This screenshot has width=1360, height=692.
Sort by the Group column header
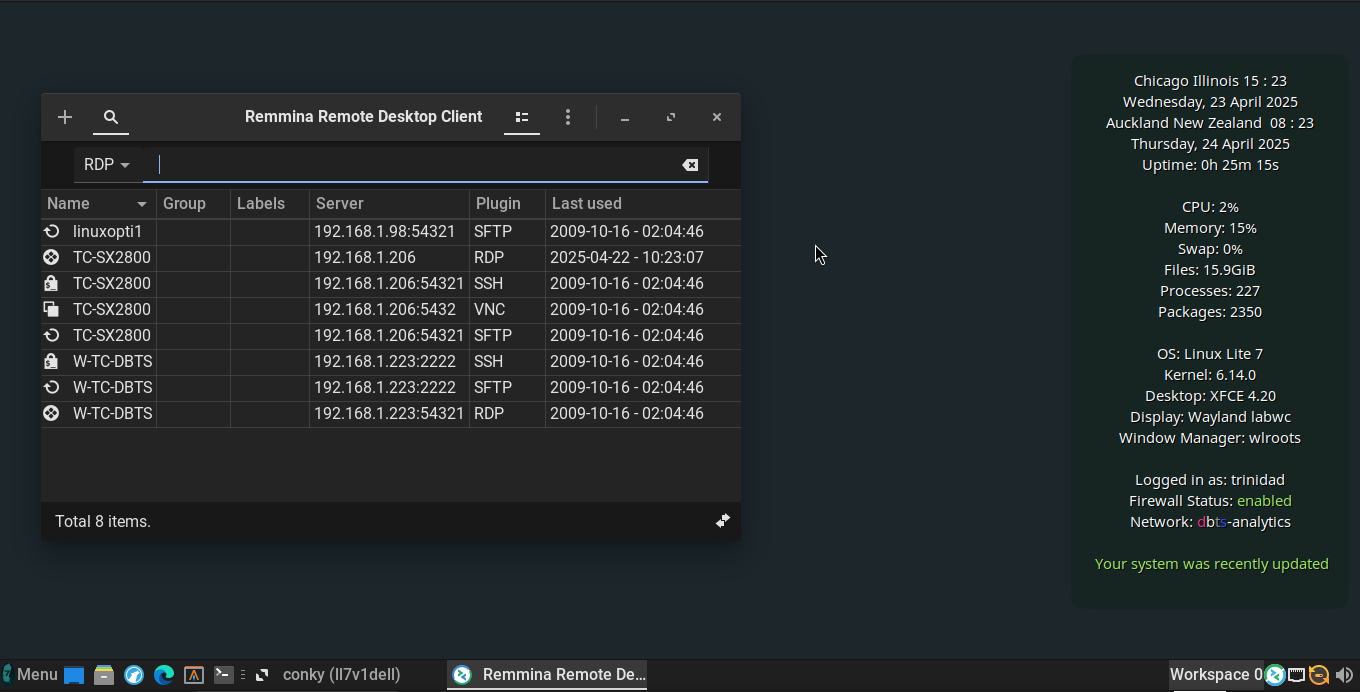tap(193, 203)
